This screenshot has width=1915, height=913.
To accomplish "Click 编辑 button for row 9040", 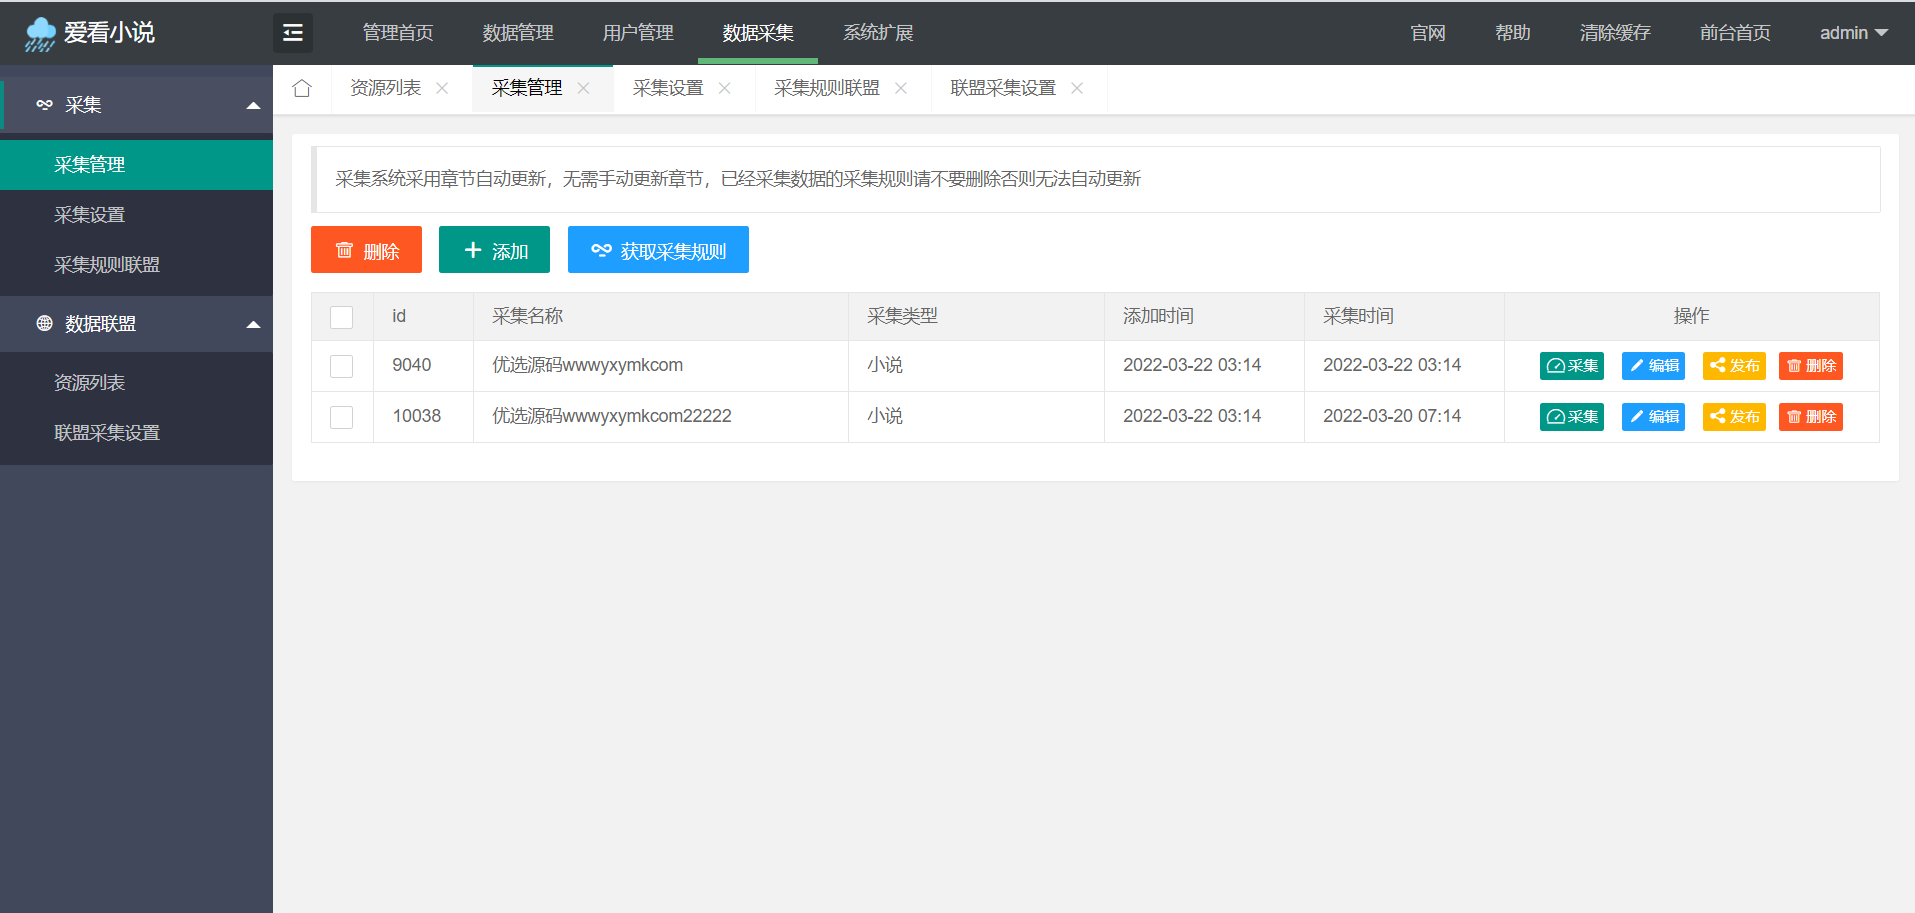I will pos(1654,366).
